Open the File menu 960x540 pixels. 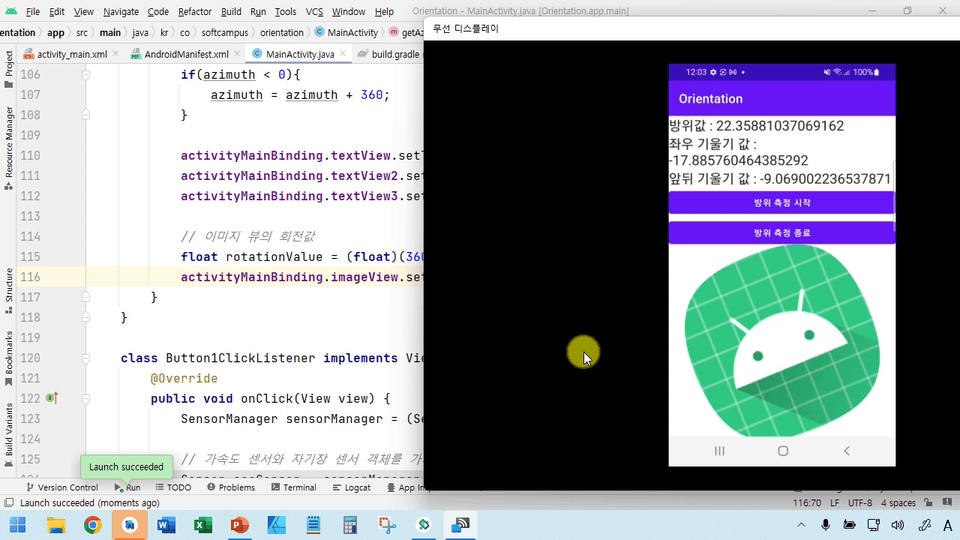[32, 12]
